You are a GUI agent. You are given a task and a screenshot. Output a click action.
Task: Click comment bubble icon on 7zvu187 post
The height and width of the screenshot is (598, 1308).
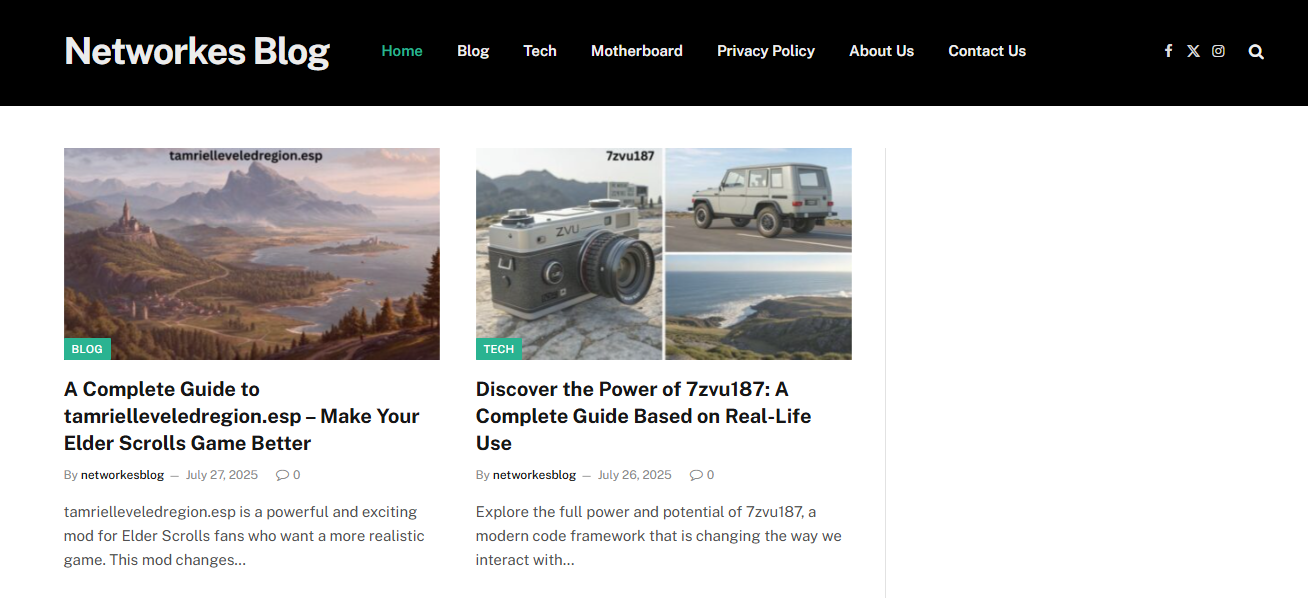696,475
